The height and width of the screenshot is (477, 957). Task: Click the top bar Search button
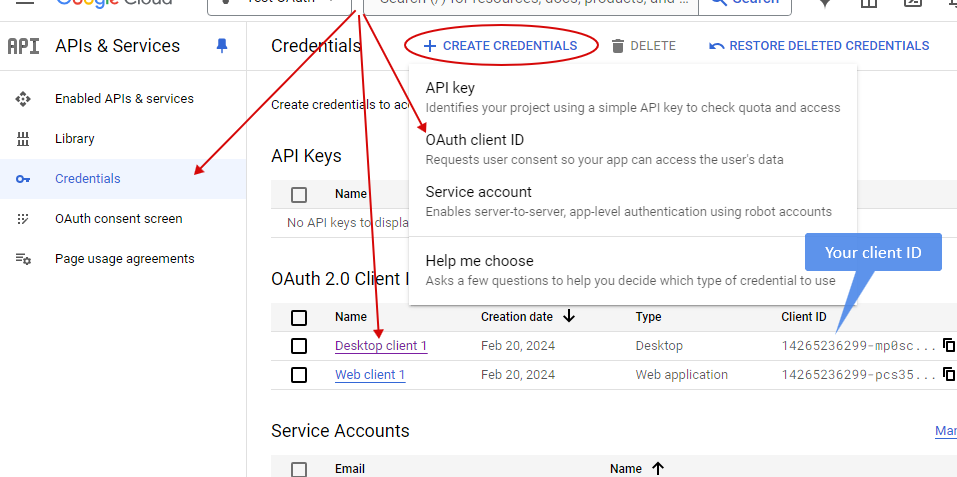click(x=745, y=4)
